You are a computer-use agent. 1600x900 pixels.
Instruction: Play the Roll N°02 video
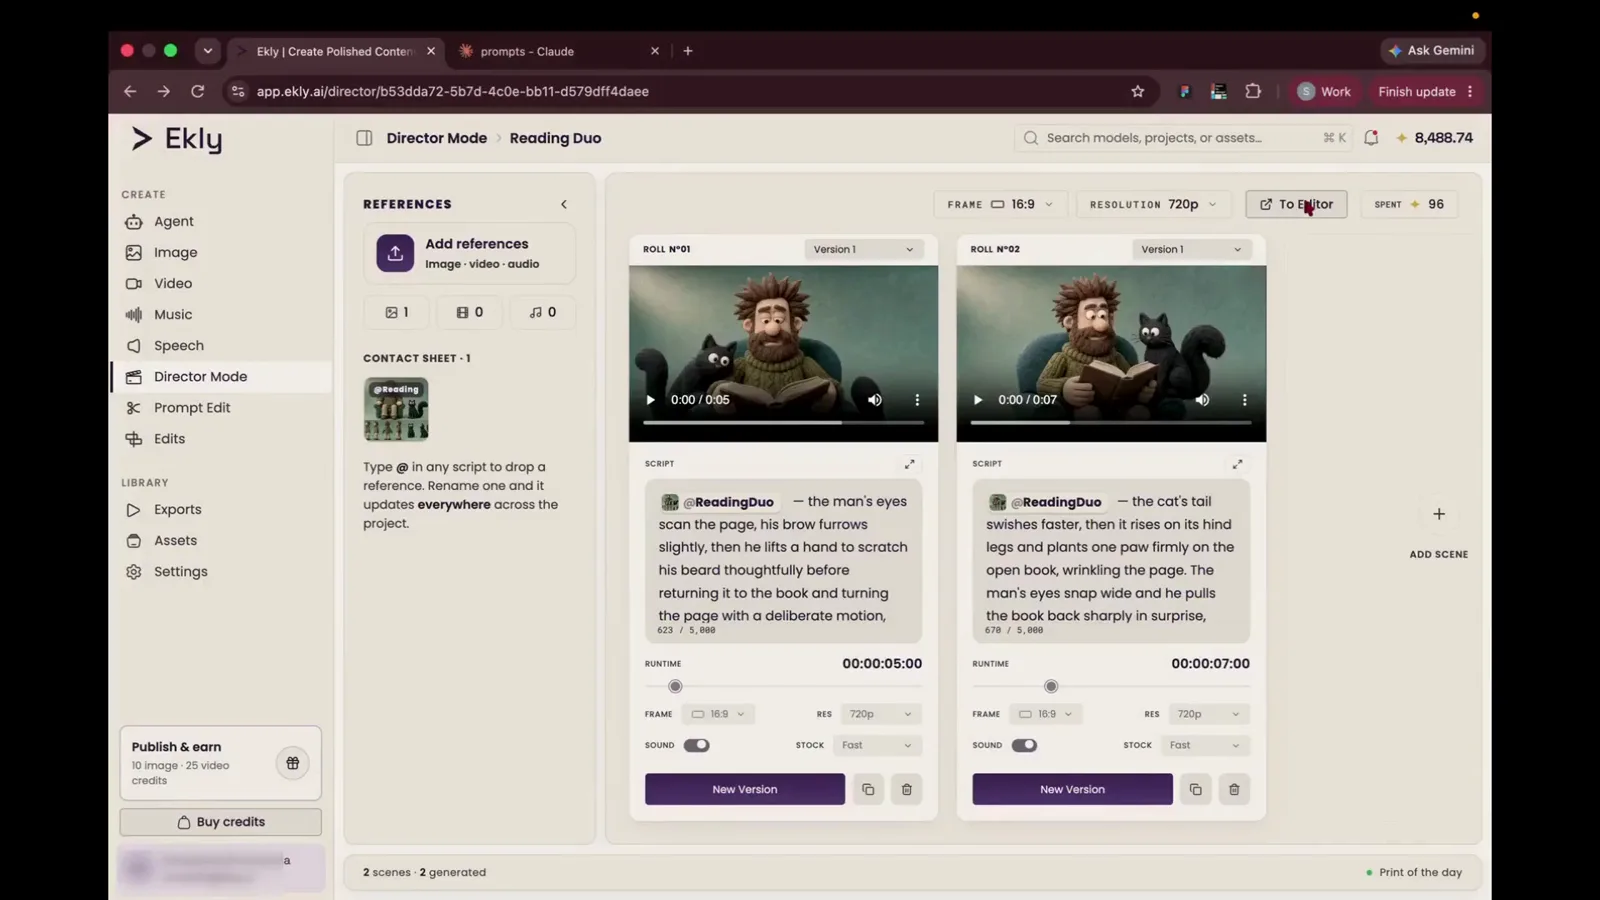coord(978,400)
